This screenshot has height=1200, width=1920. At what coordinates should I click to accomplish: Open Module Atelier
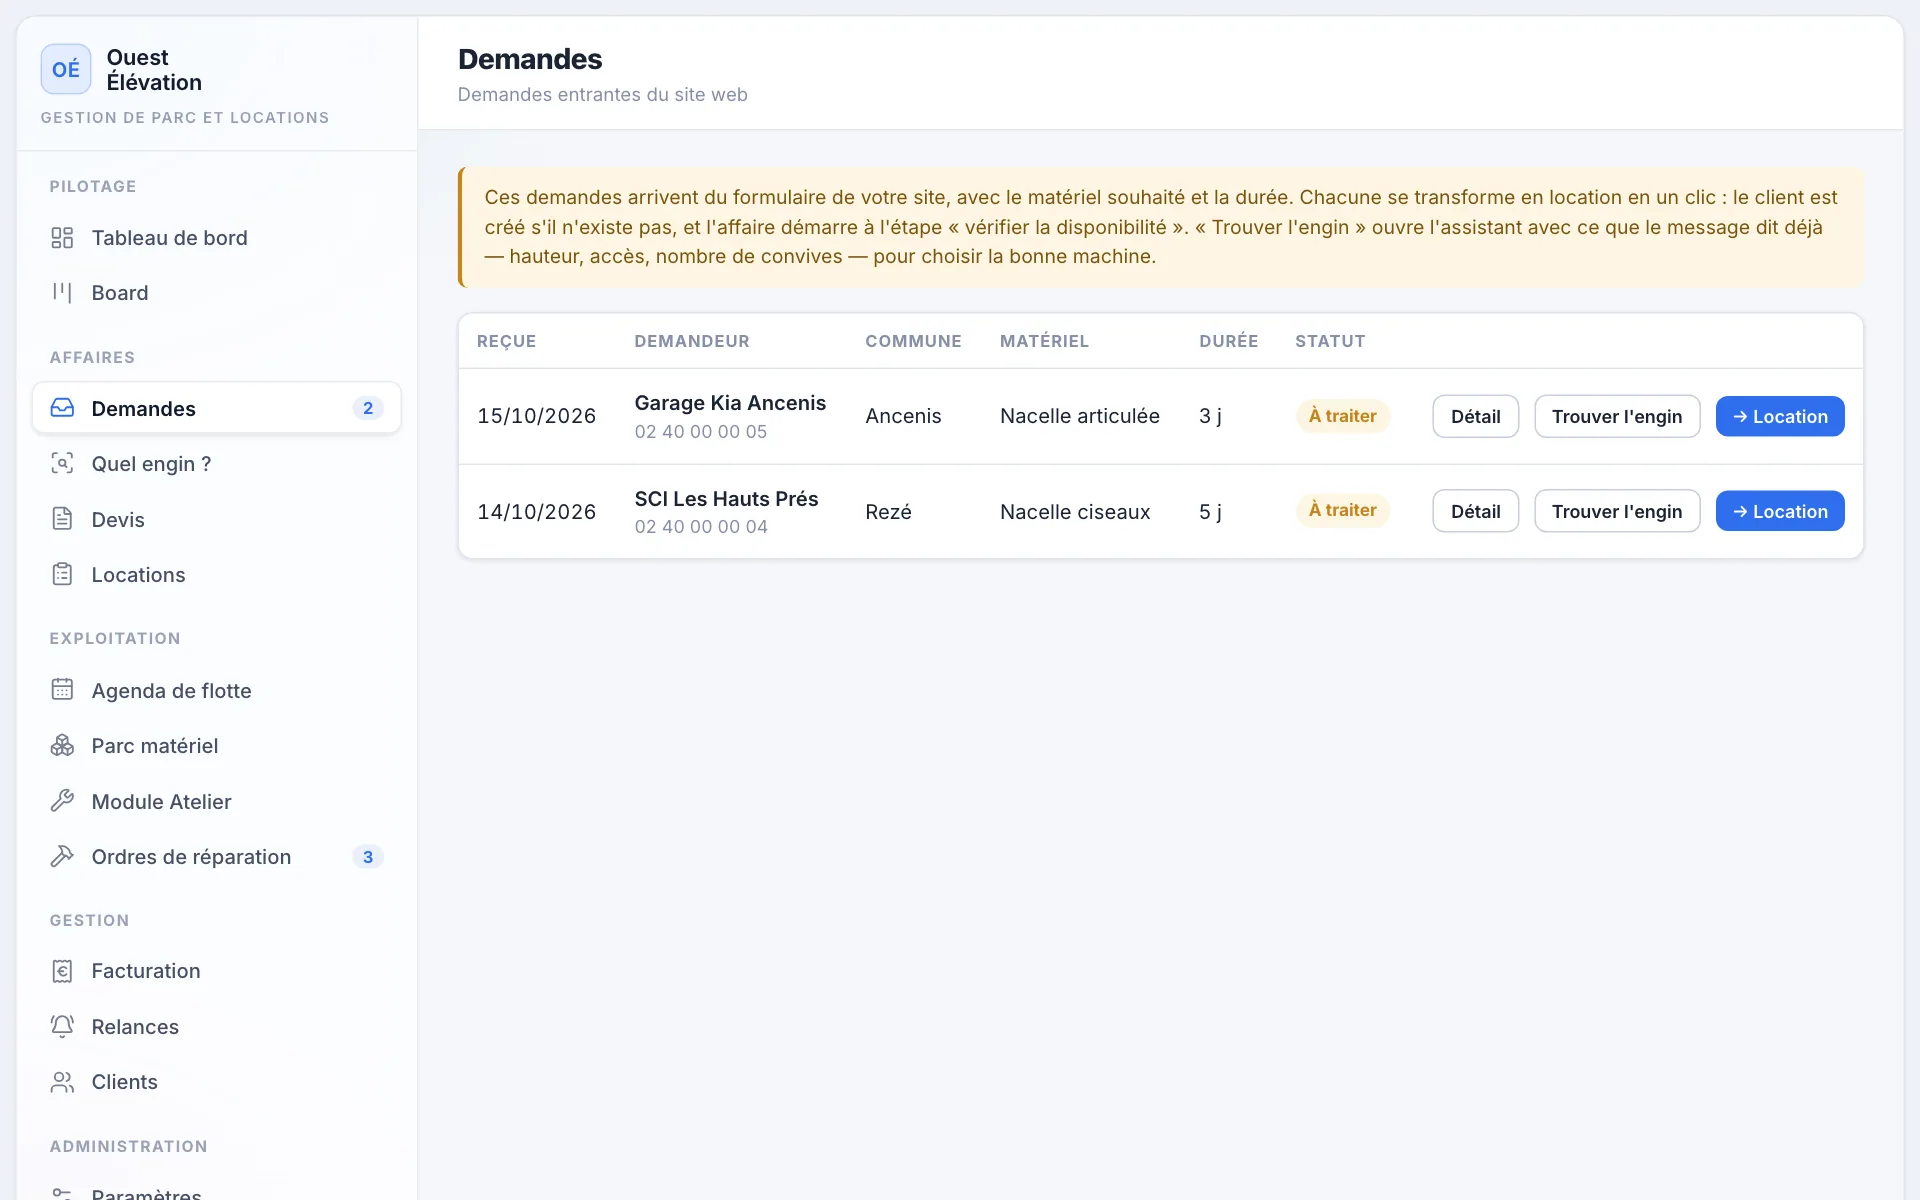tap(217, 801)
